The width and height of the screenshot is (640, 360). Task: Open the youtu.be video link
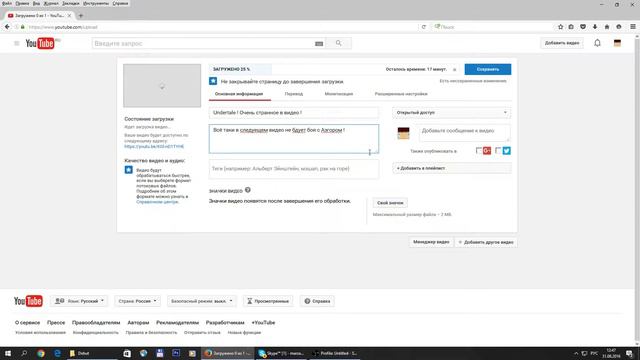point(154,147)
